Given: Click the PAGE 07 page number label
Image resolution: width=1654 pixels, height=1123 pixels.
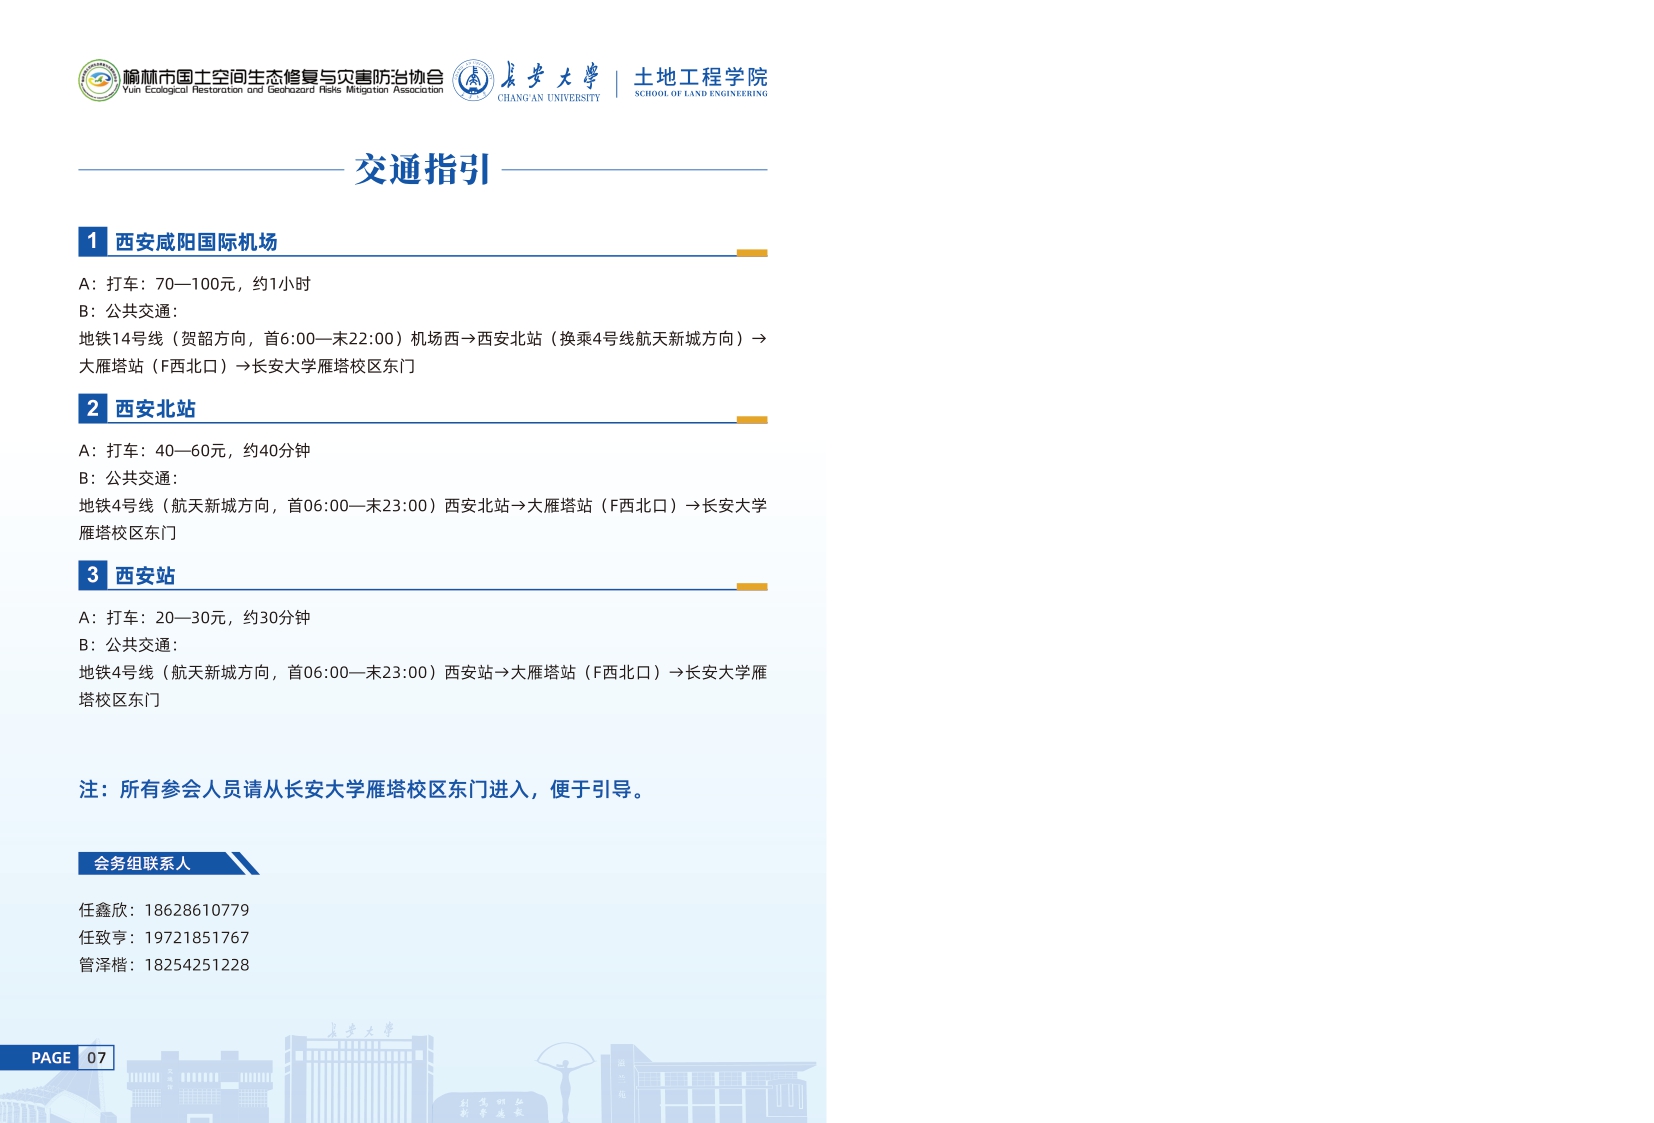Looking at the screenshot, I should tap(68, 1058).
